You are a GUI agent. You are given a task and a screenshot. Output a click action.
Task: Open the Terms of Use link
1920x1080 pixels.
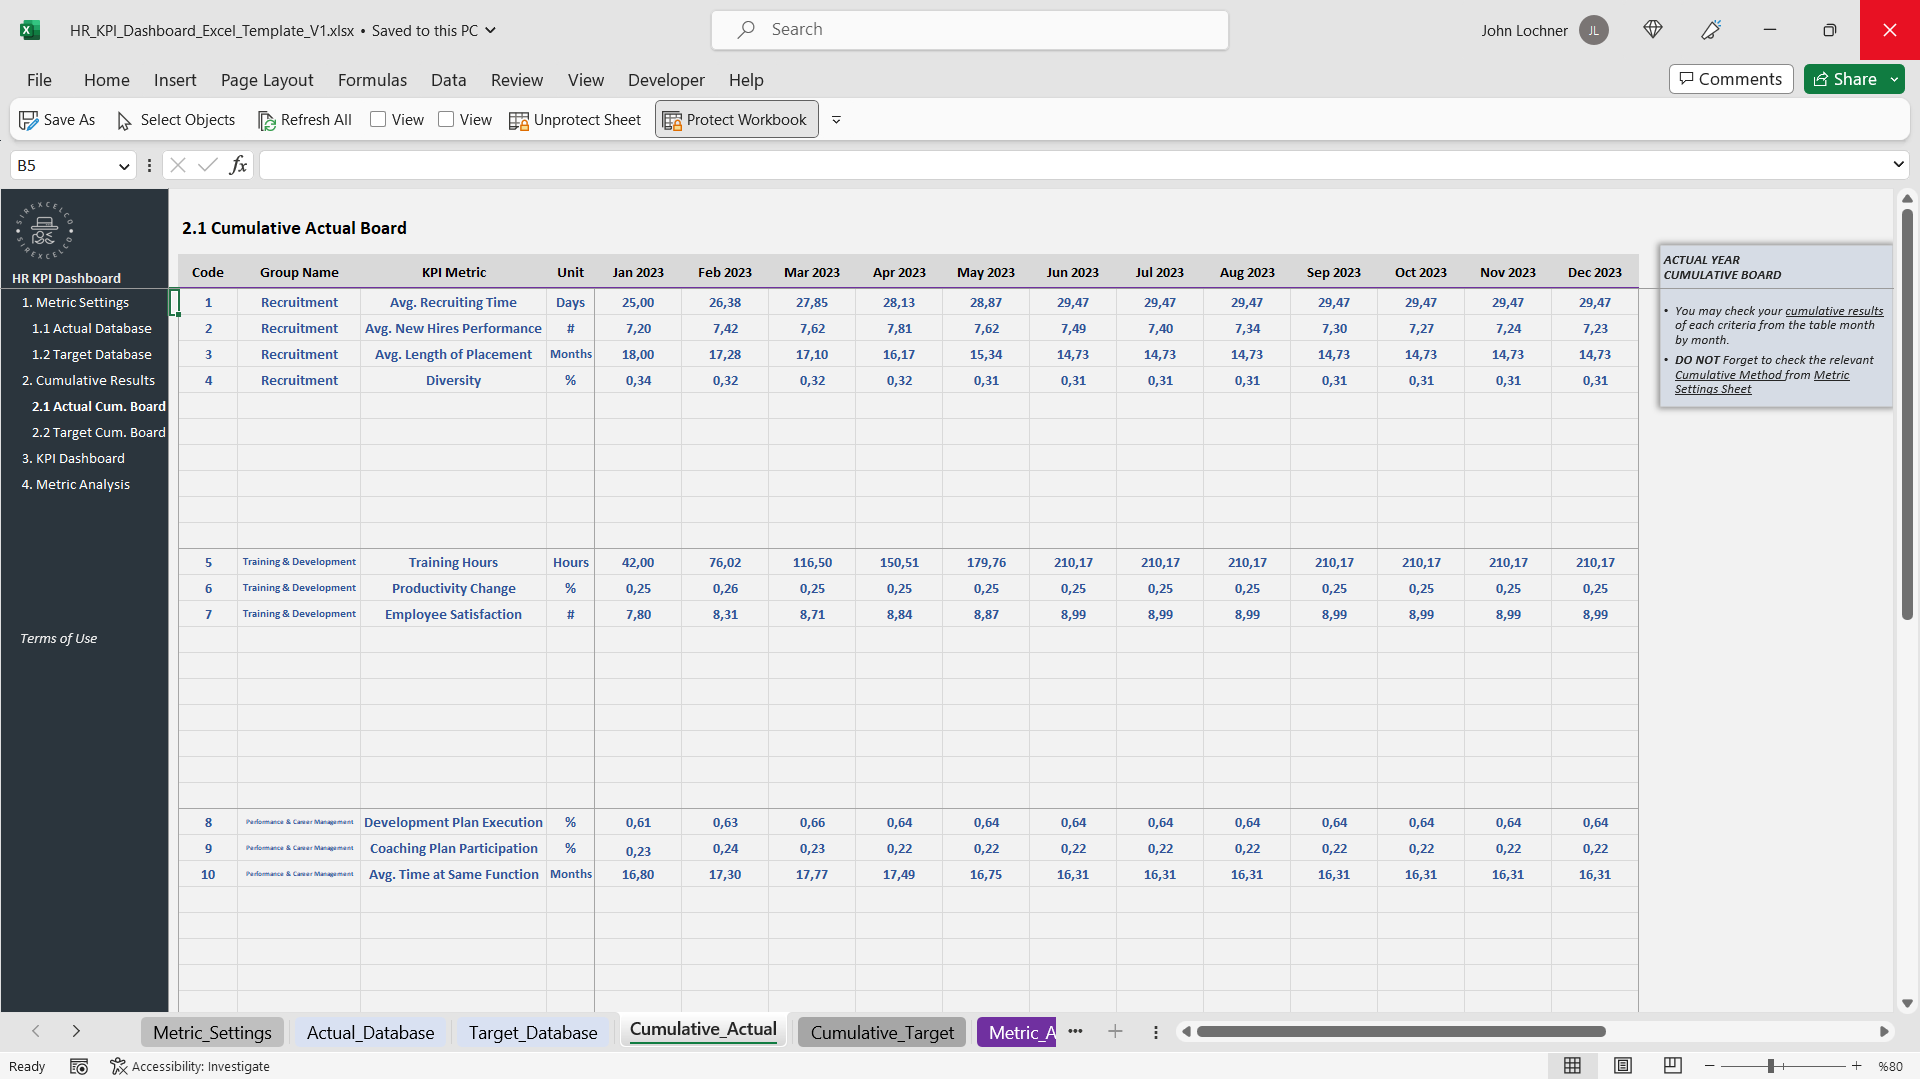[58, 637]
